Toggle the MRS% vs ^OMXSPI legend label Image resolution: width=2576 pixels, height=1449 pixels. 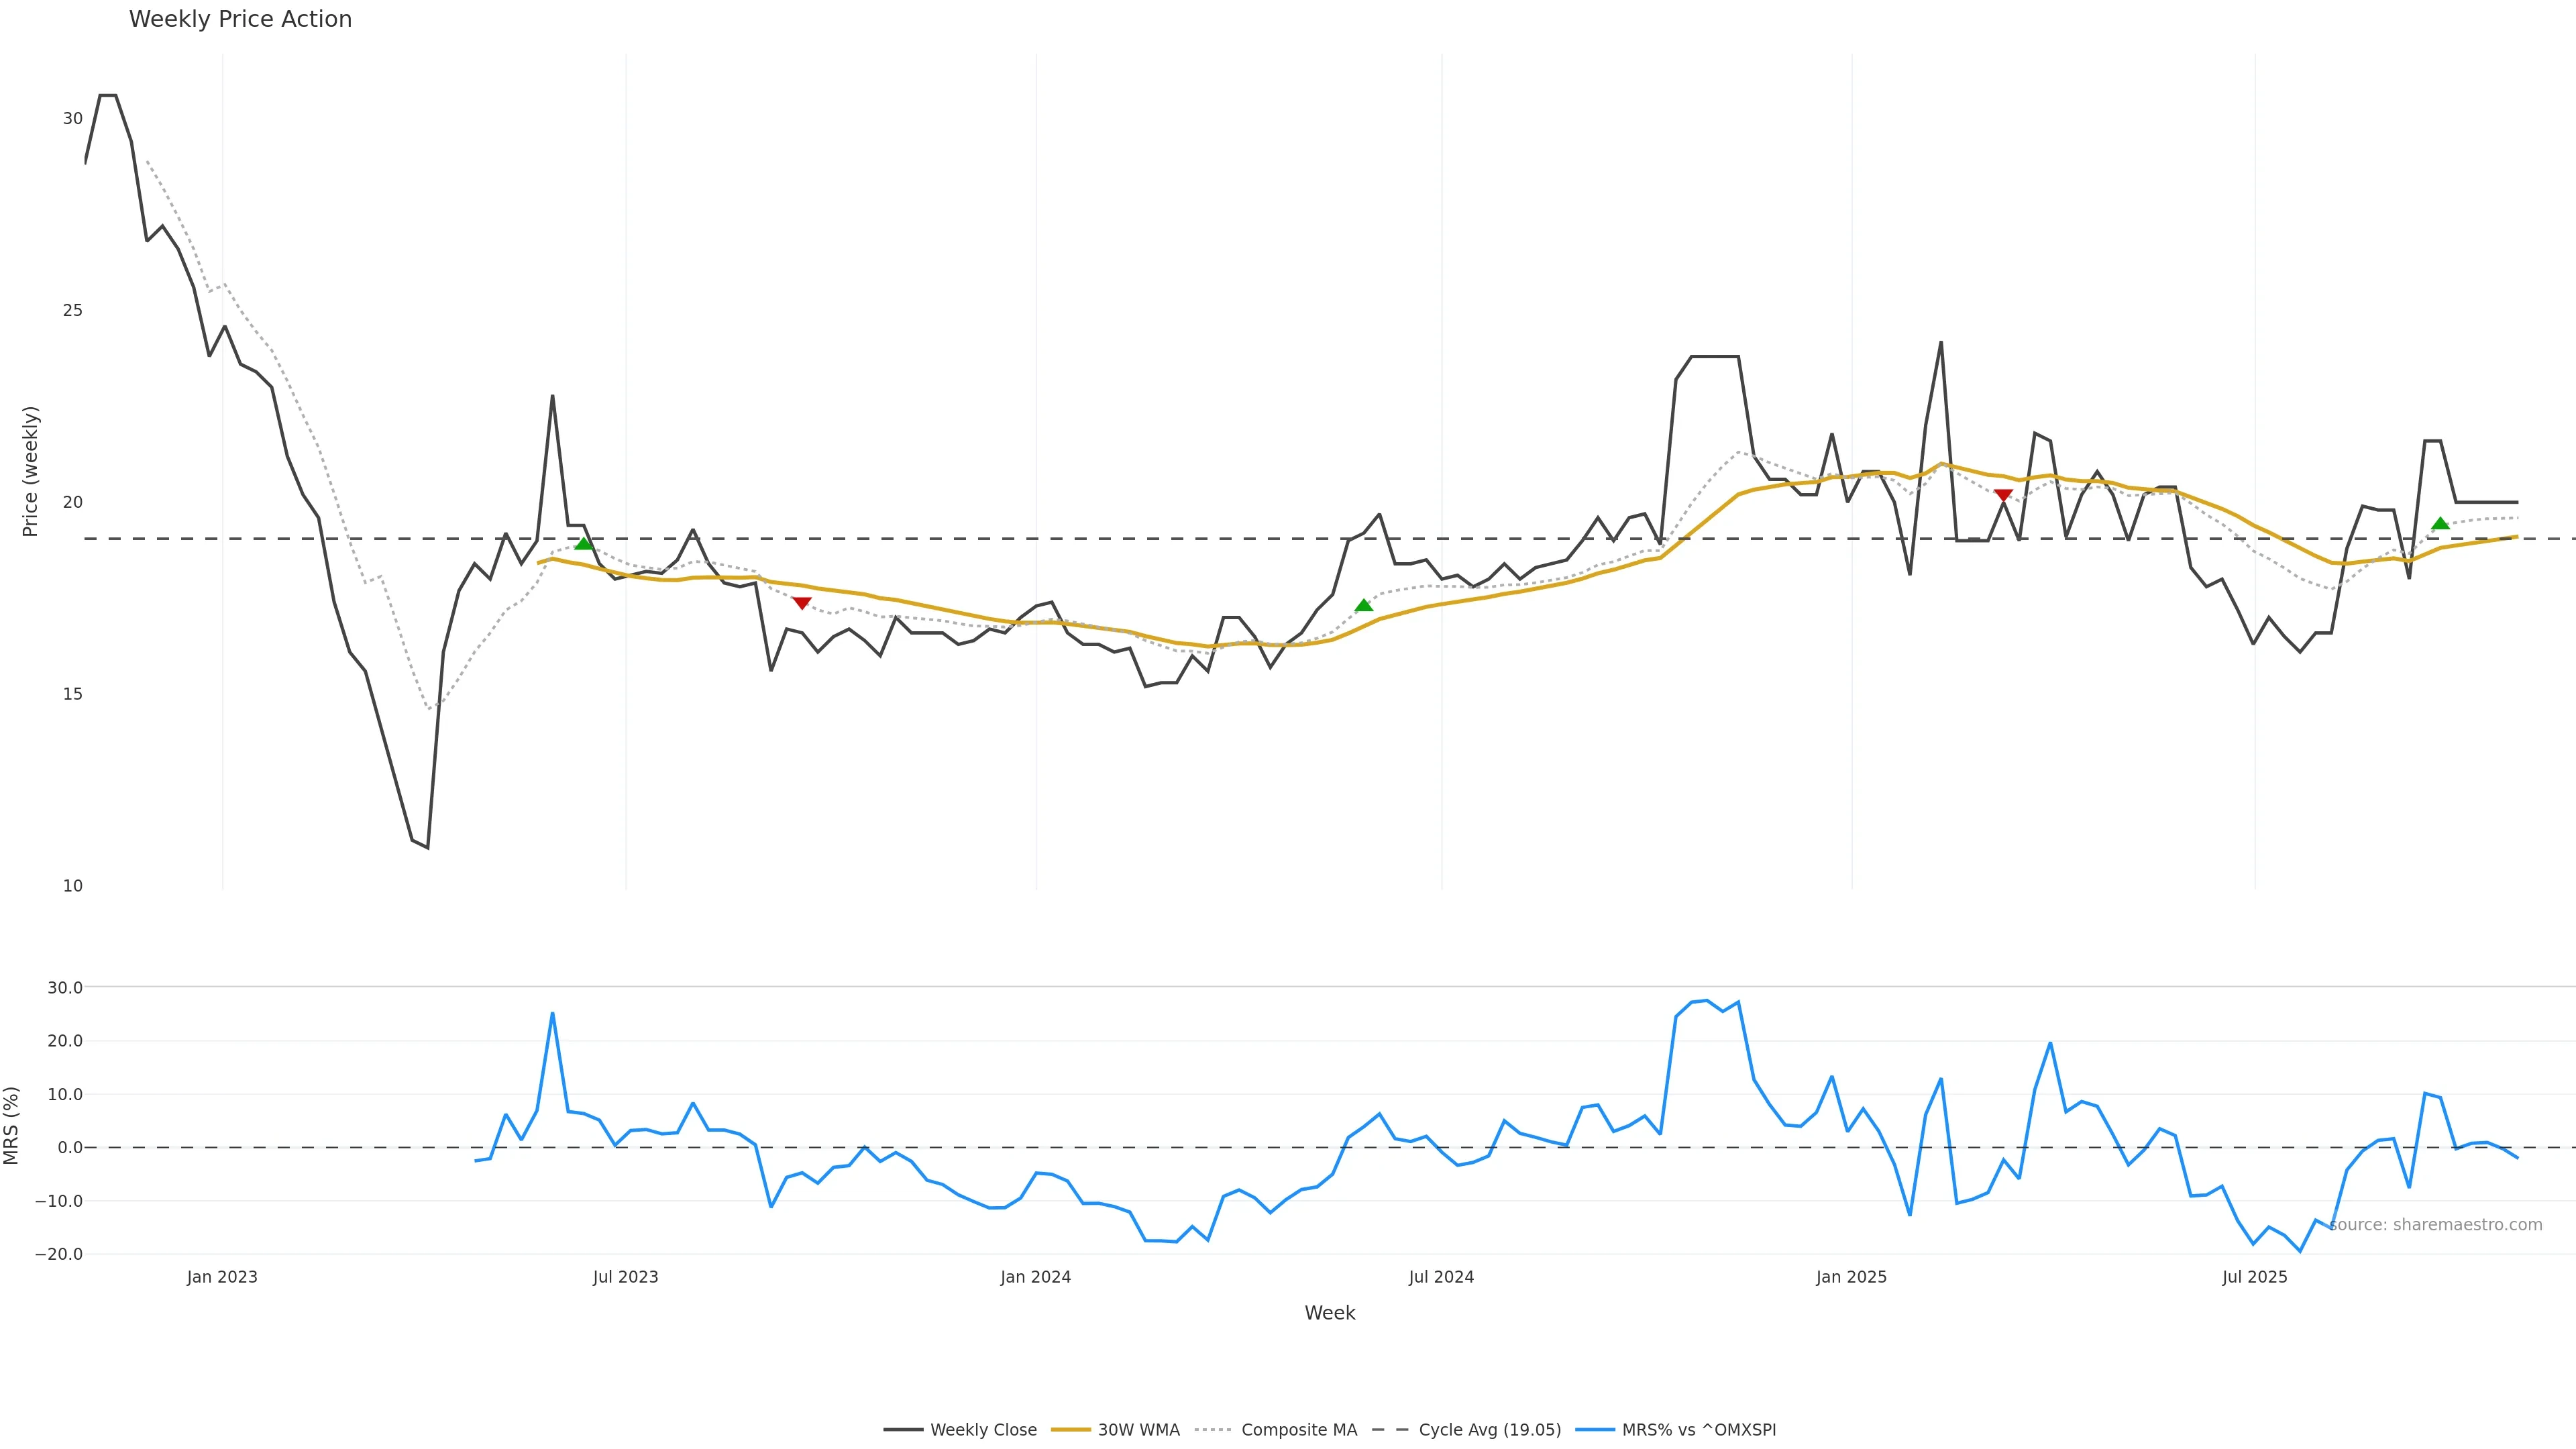[x=1698, y=1430]
